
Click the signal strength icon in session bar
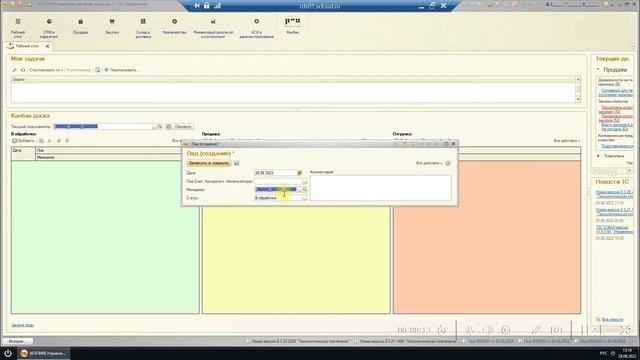(217, 5)
